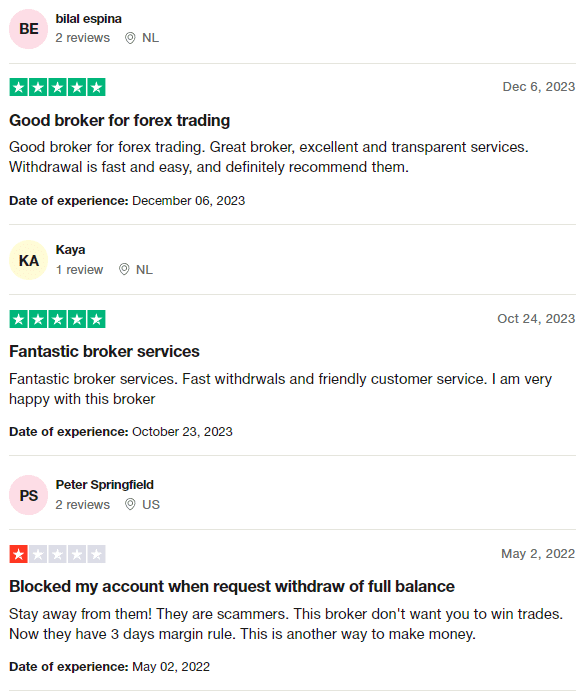Open Peter Springfield's PS avatar
Image resolution: width=584 pixels, height=696 pixels.
coord(28,495)
